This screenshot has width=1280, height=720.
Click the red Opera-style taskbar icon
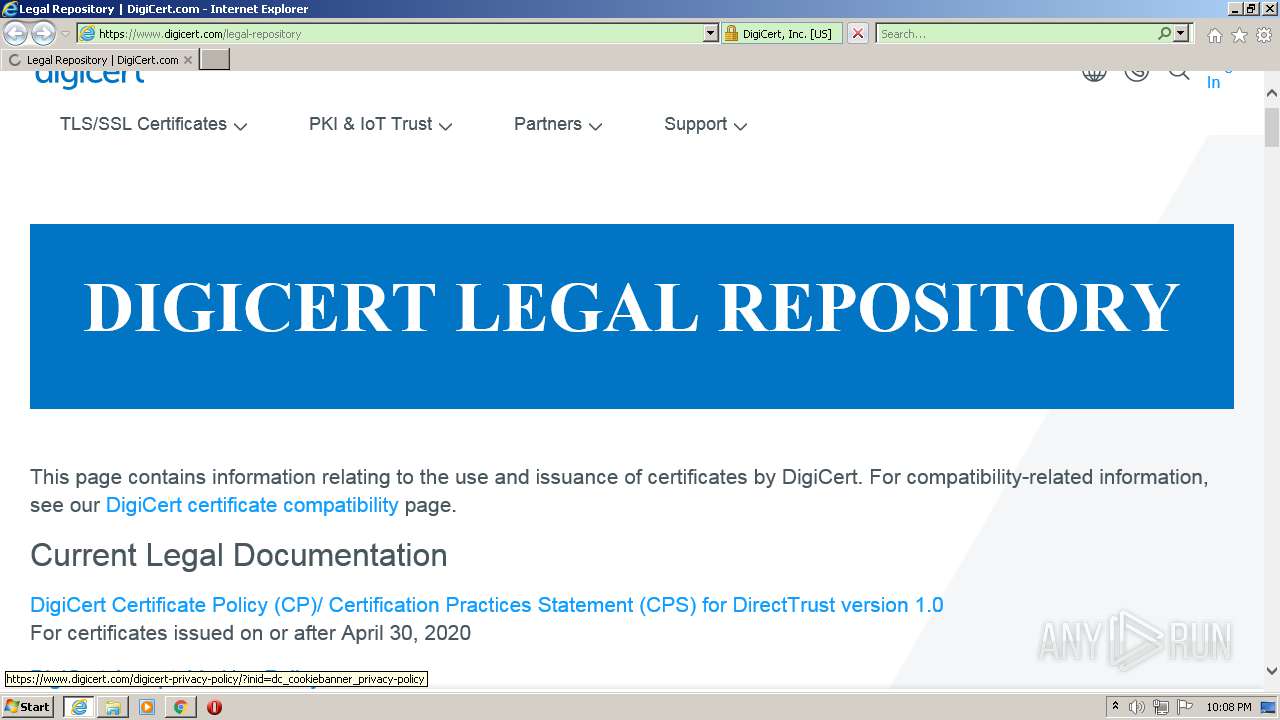pos(214,707)
